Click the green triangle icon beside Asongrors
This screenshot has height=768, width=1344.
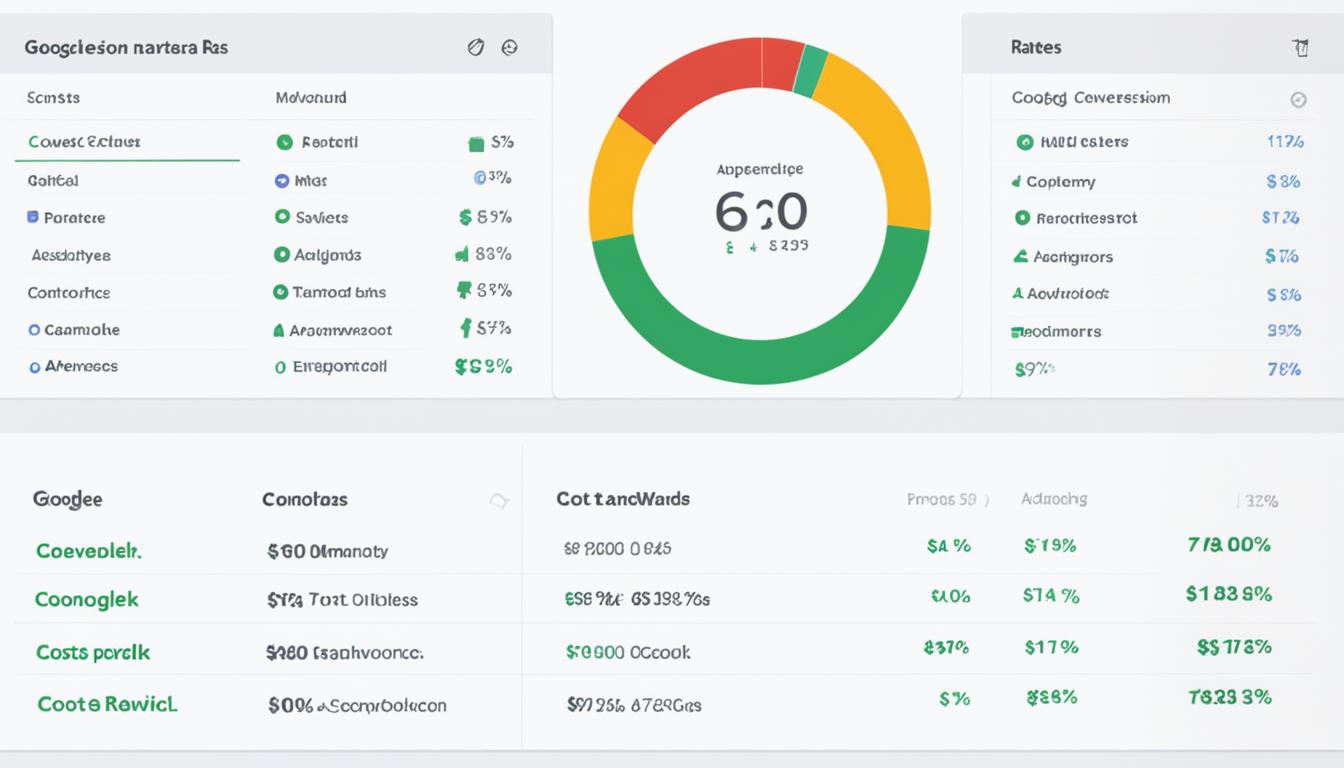pyautogui.click(x=1020, y=256)
